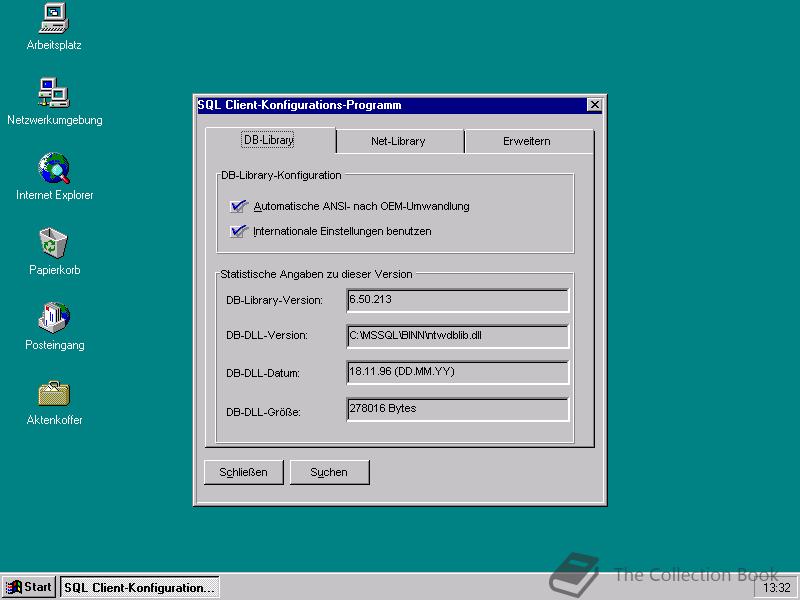Switch to the Net-Library tab

pyautogui.click(x=399, y=141)
